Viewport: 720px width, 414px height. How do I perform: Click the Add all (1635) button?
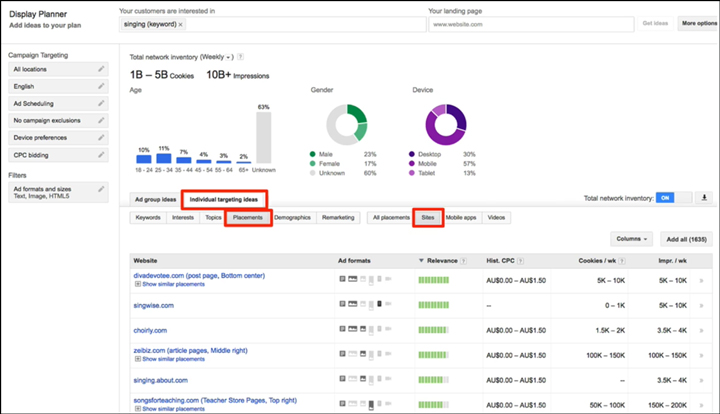click(687, 239)
